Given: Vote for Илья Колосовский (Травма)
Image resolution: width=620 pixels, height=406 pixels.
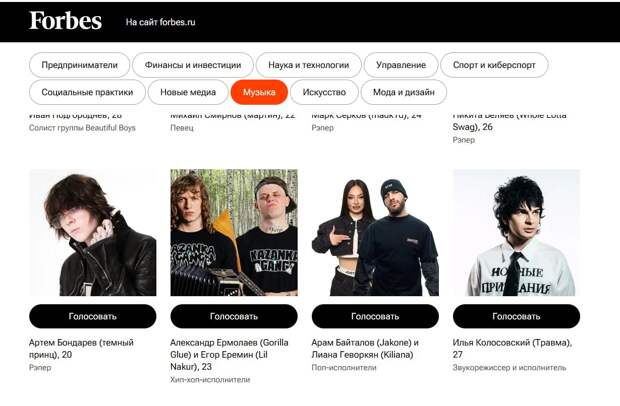Looking at the screenshot, I should pyautogui.click(x=516, y=316).
